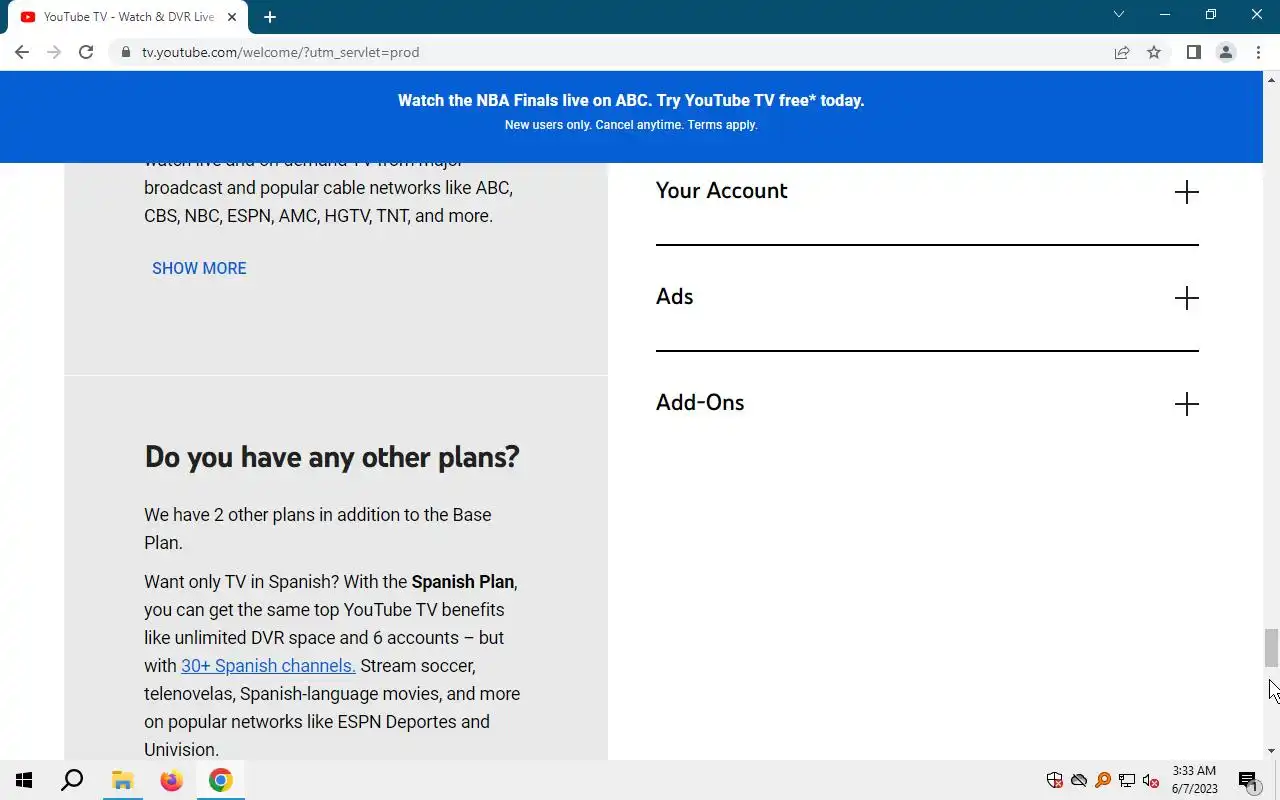The width and height of the screenshot is (1280, 800).
Task: Click the page vertical scrollbar thumb
Action: click(1271, 648)
